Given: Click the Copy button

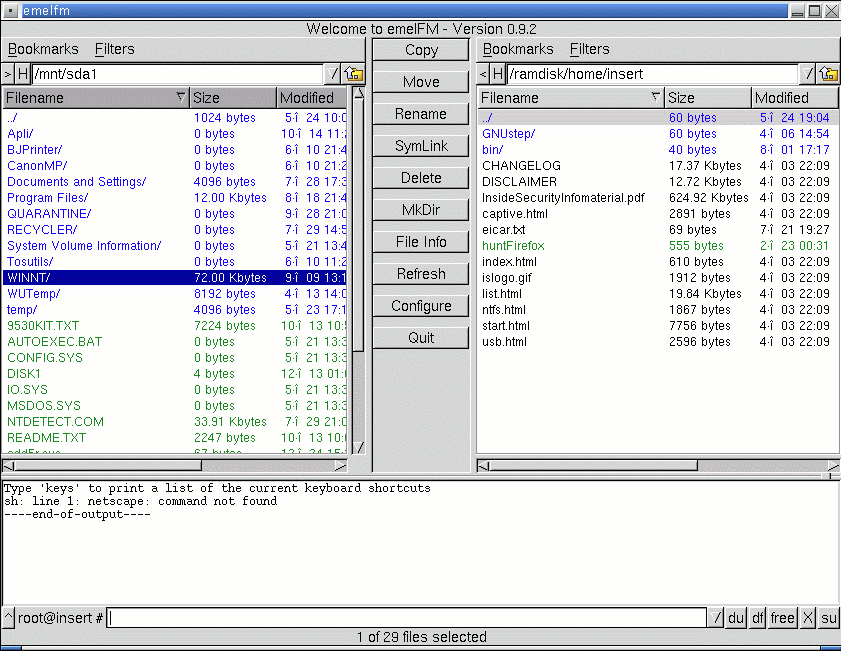Looking at the screenshot, I should click(x=421, y=50).
